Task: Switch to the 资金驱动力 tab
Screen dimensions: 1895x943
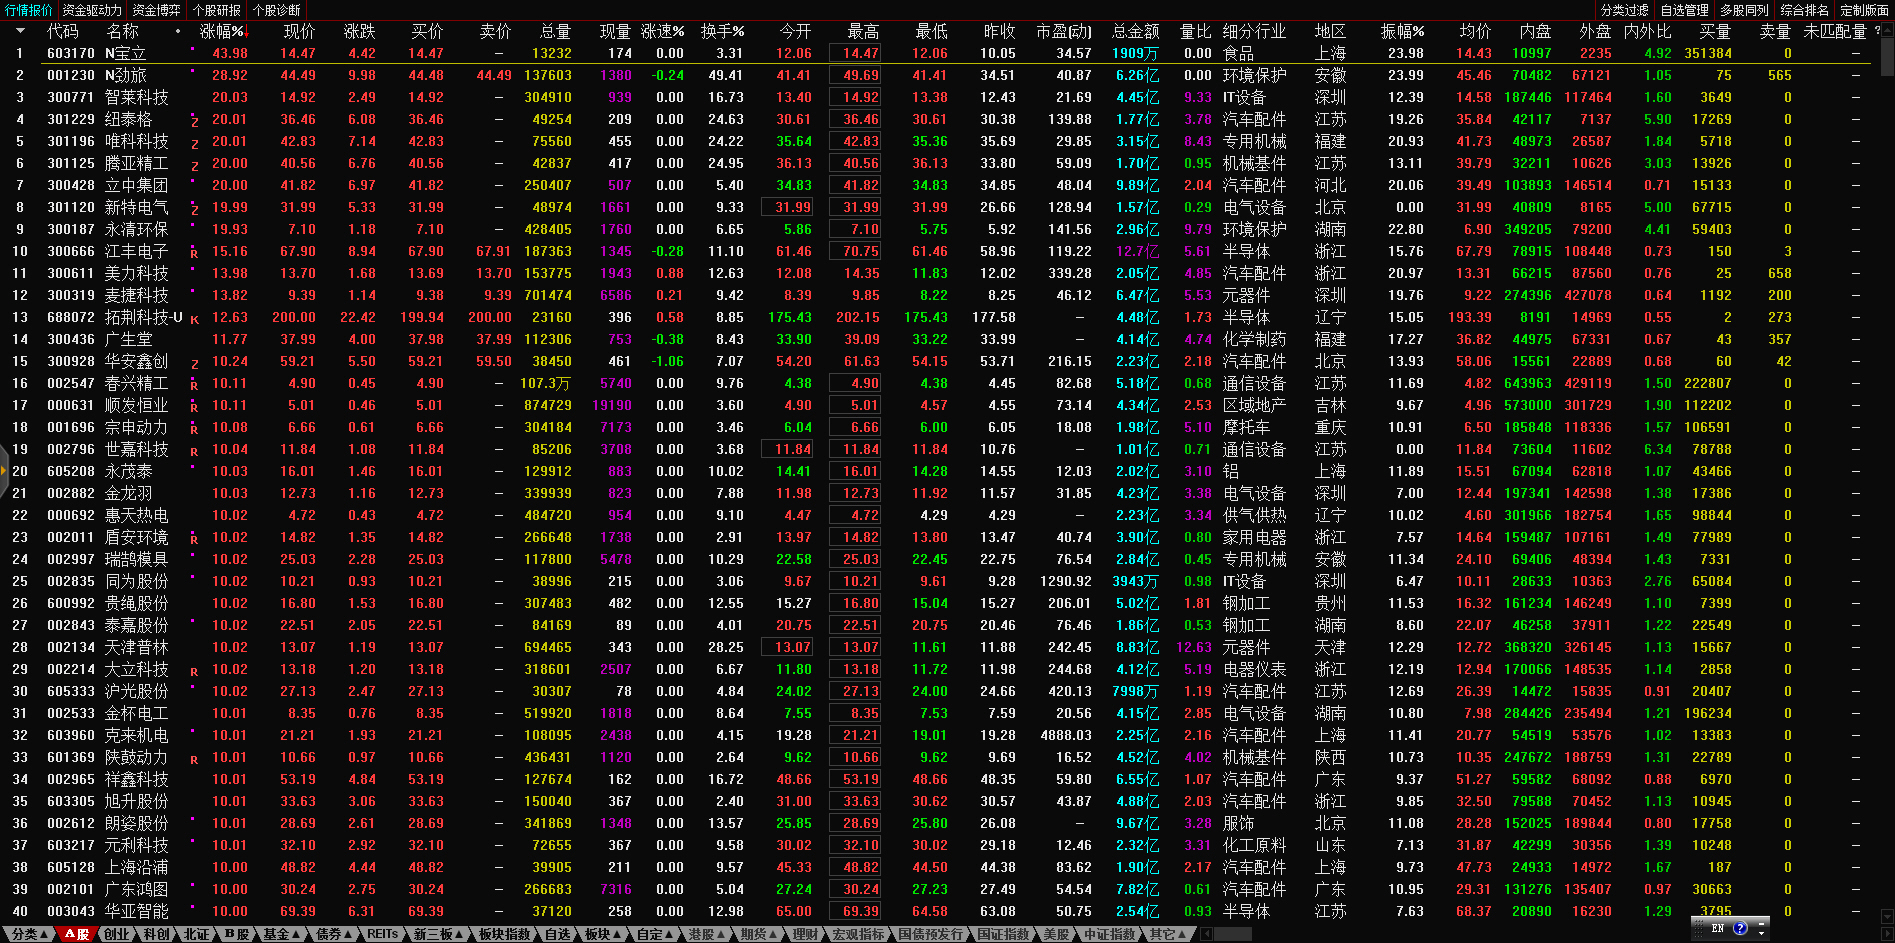Action: point(92,10)
